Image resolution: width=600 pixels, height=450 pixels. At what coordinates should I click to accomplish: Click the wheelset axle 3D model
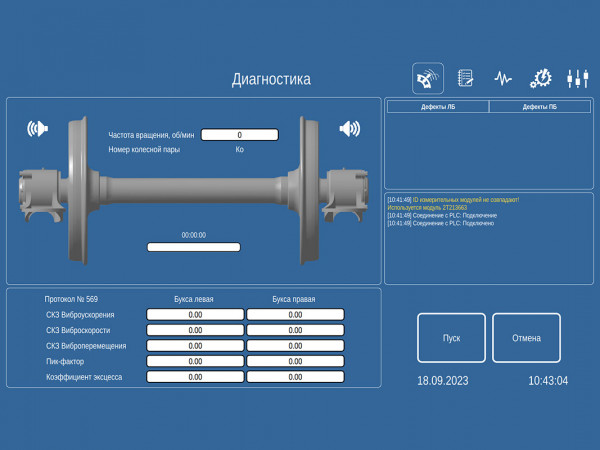pyautogui.click(x=194, y=191)
